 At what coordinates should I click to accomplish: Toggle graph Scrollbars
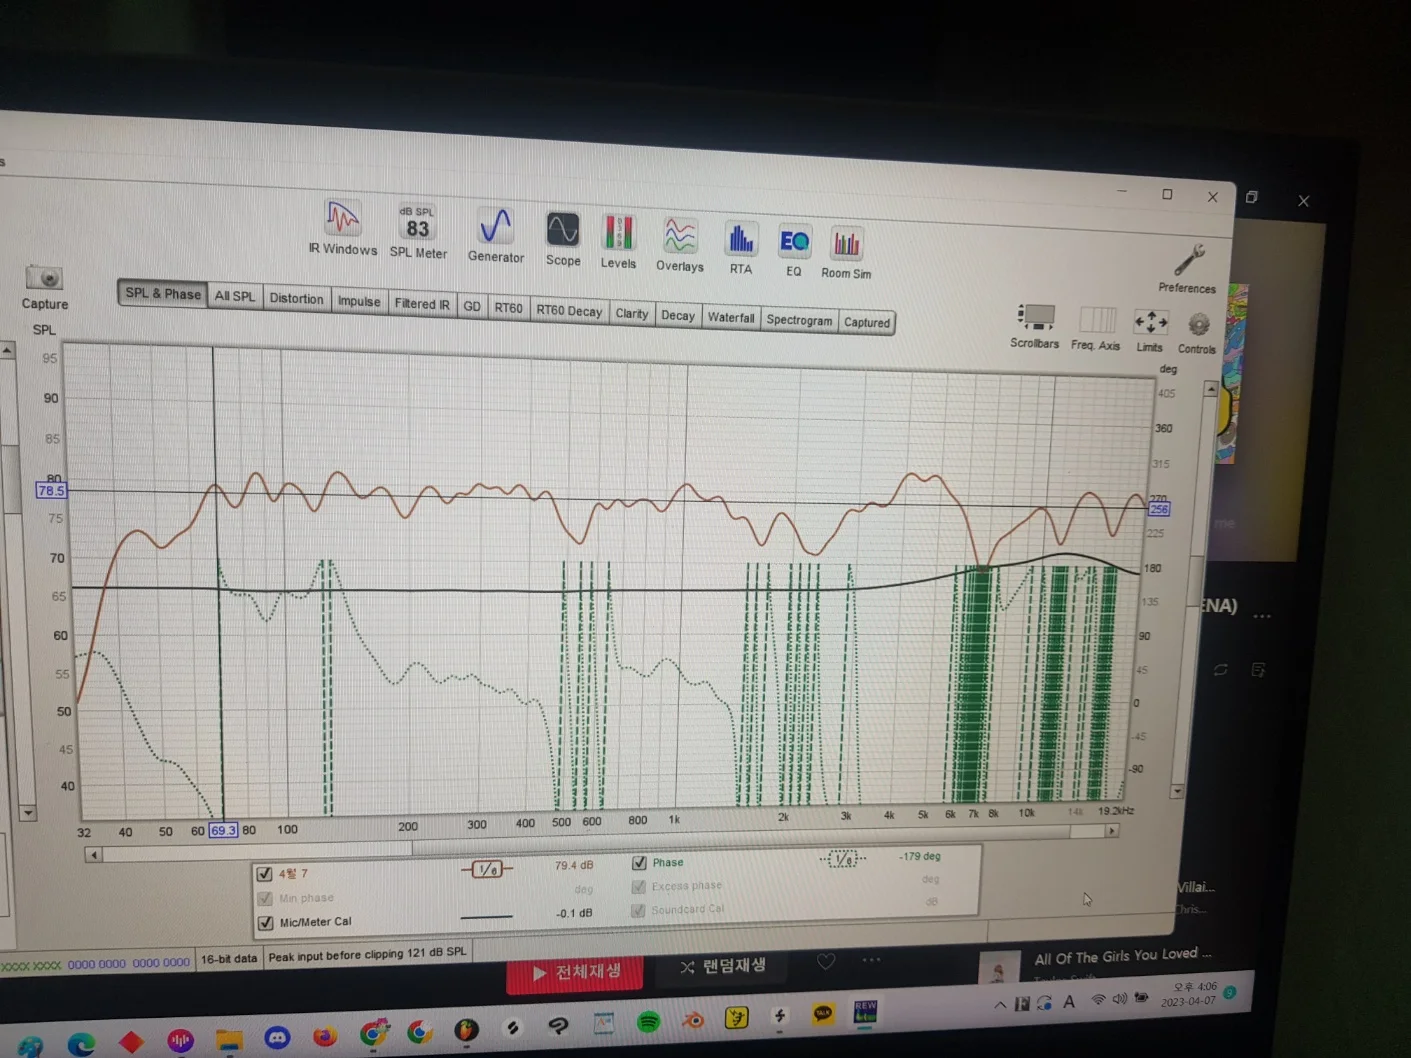pyautogui.click(x=1035, y=326)
